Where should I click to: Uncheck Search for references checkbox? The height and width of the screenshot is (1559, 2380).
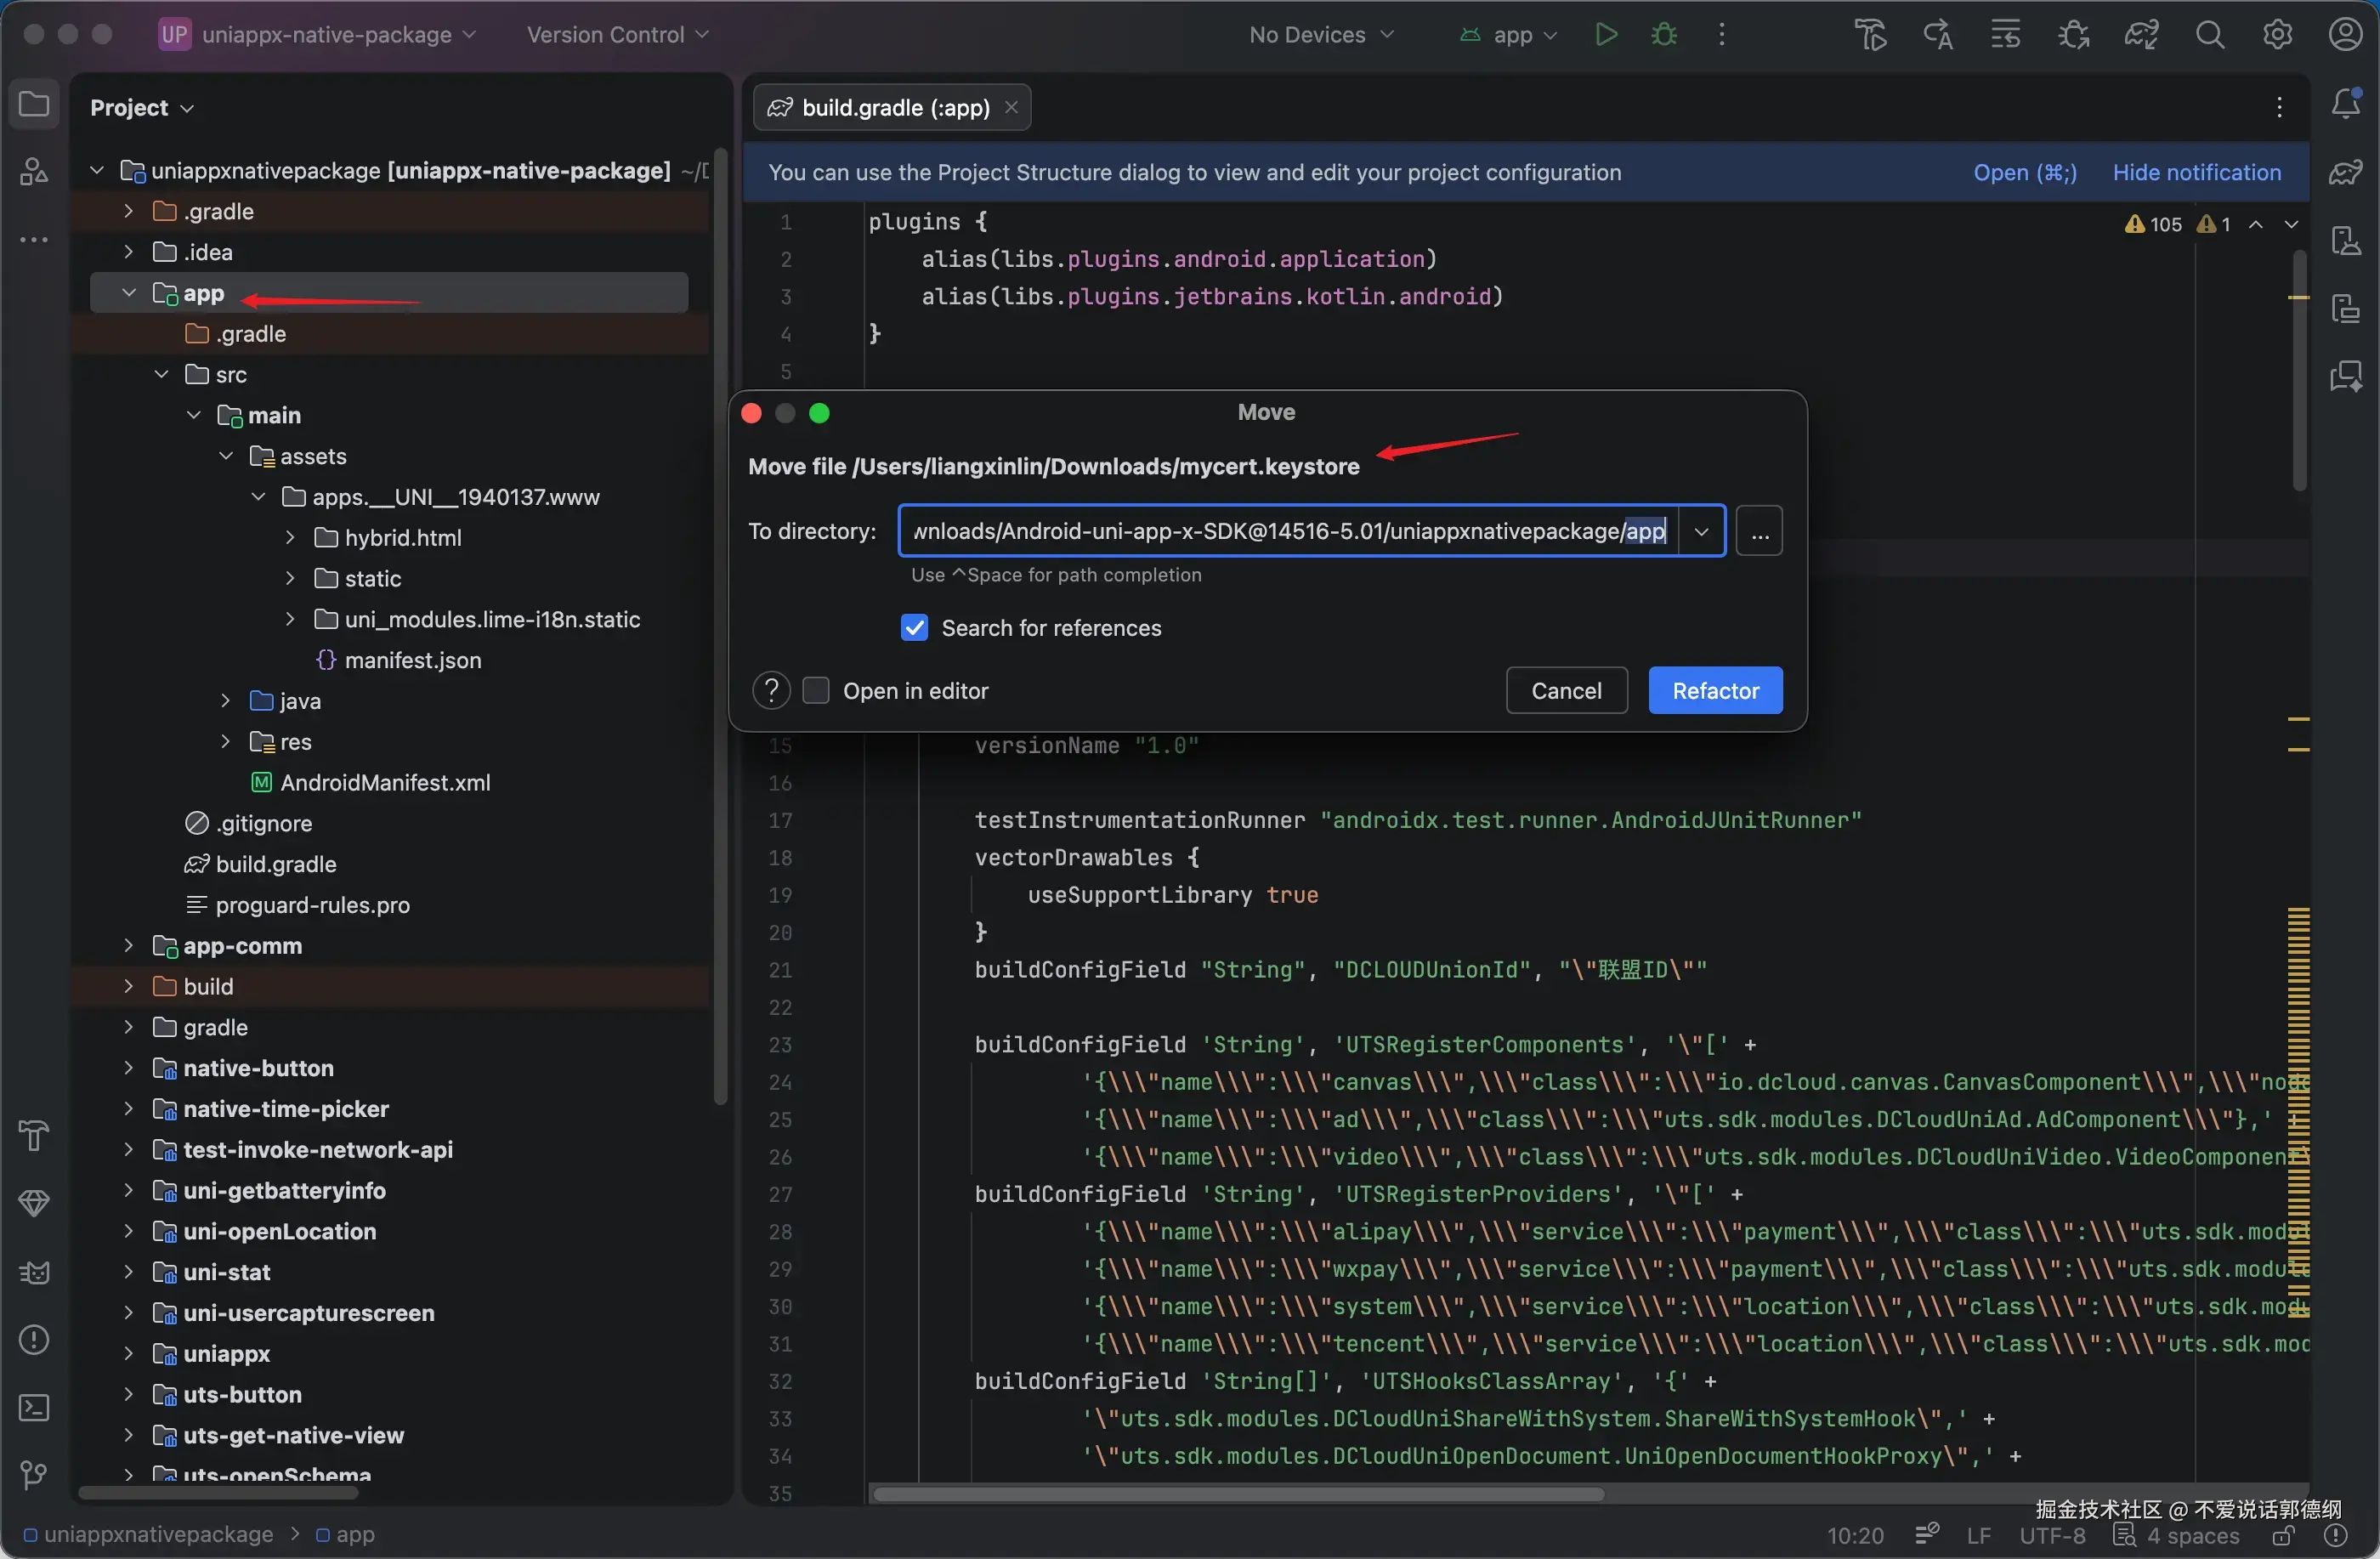(x=914, y=628)
